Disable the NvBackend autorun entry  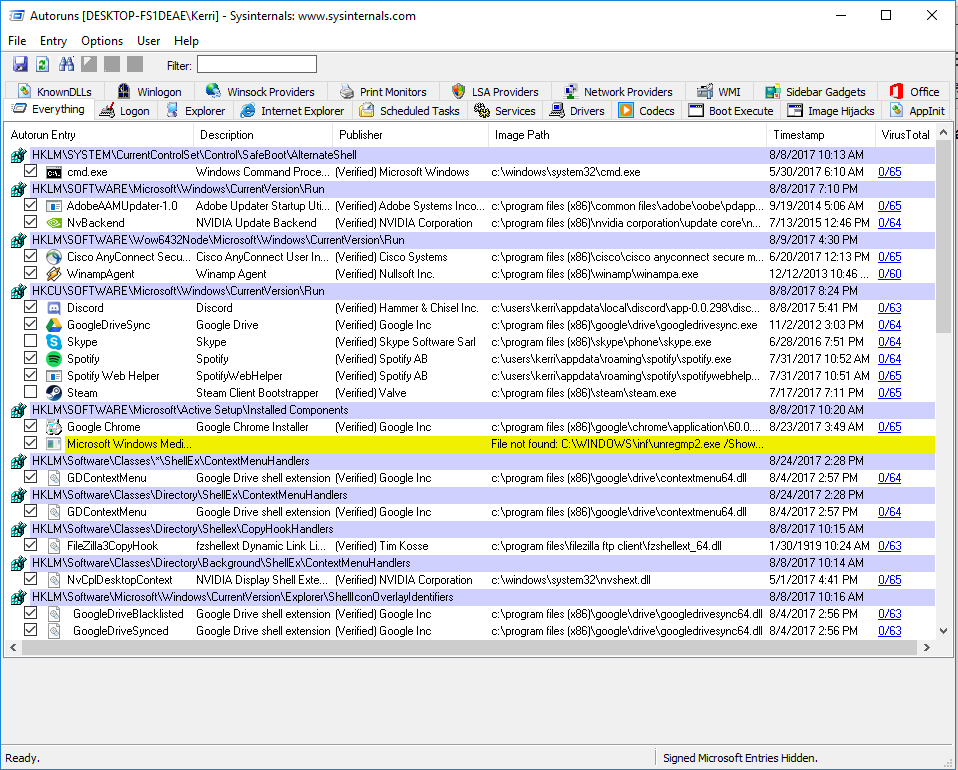pyautogui.click(x=31, y=222)
